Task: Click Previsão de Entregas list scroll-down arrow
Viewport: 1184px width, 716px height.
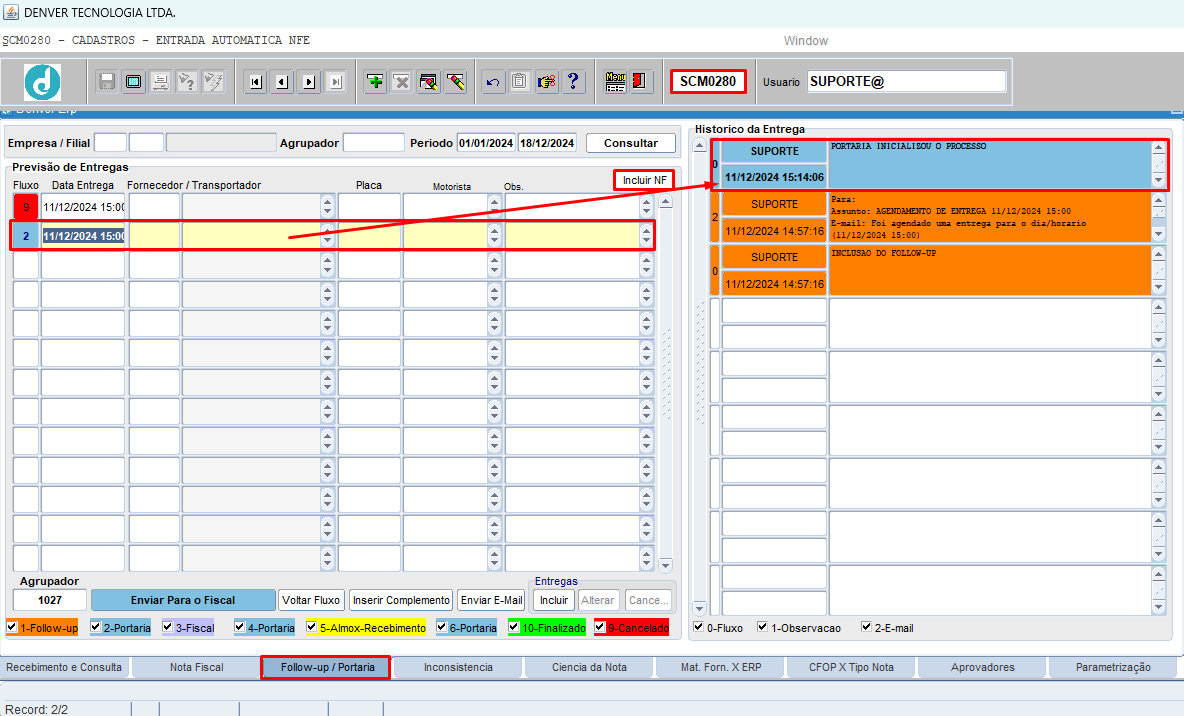Action: (x=665, y=565)
